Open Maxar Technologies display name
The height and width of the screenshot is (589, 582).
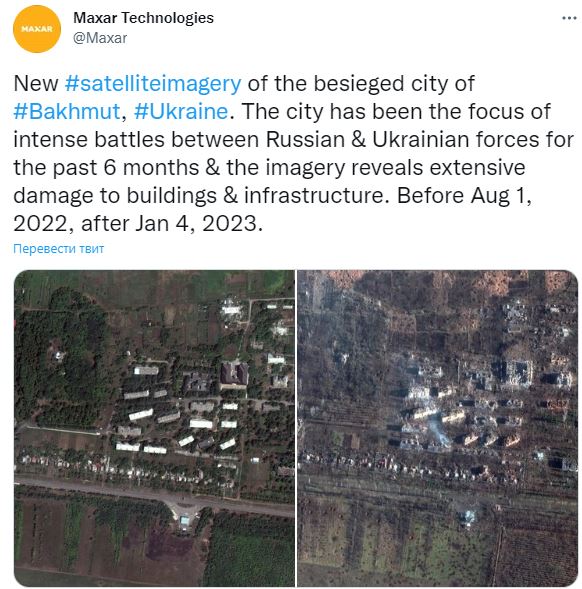point(144,18)
